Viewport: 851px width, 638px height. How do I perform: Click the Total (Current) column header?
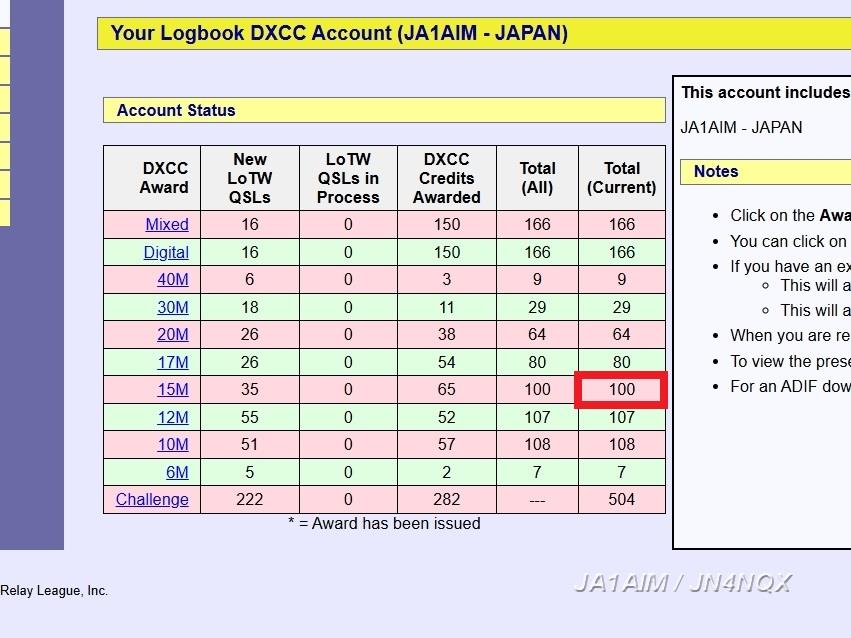tap(621, 178)
